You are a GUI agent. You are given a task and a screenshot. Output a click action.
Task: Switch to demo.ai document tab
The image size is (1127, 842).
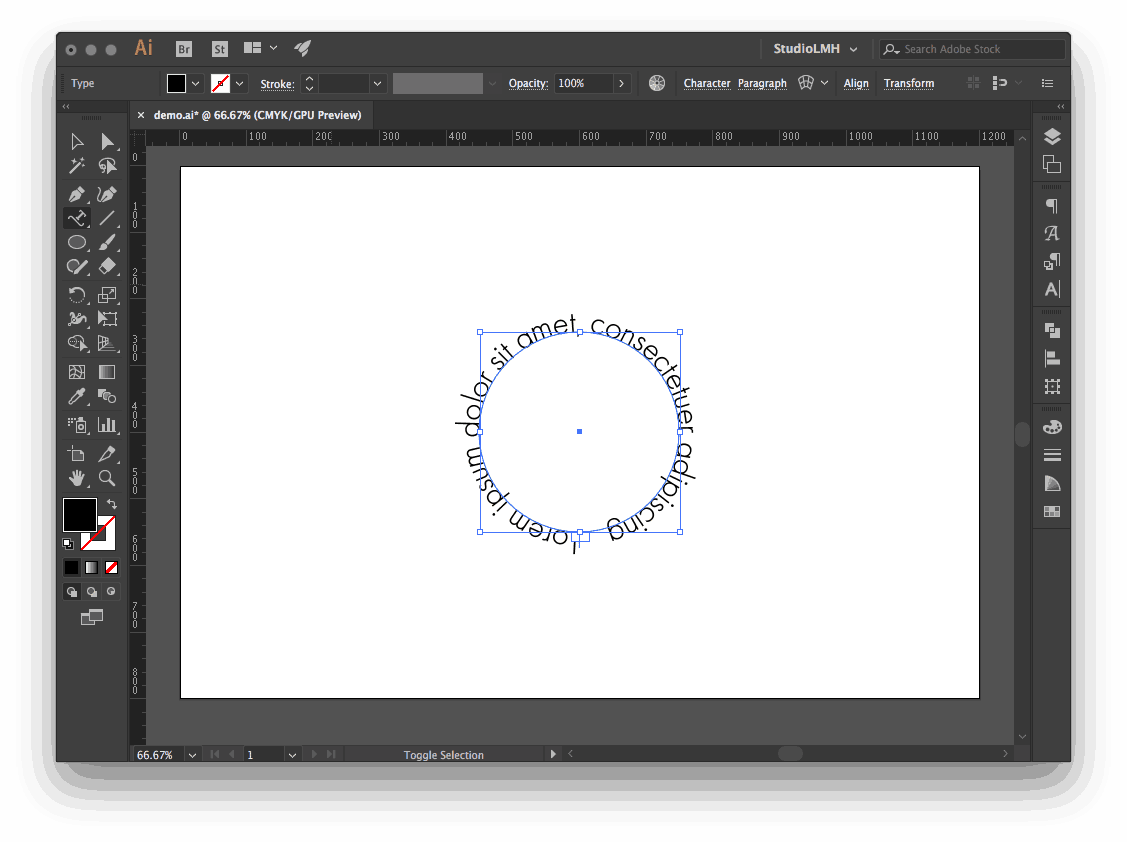(257, 115)
